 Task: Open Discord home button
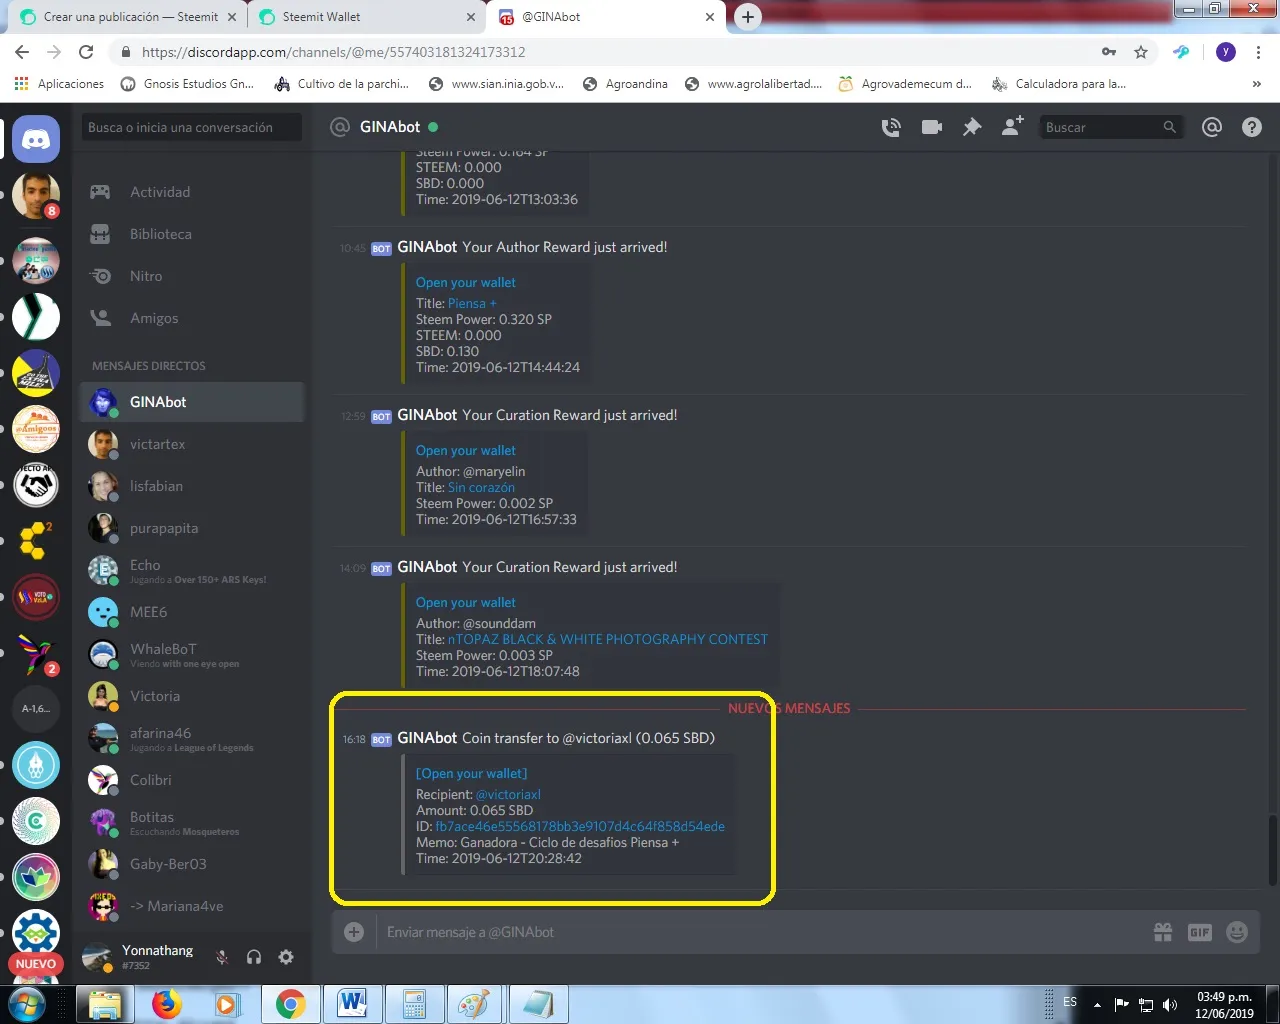pyautogui.click(x=36, y=140)
